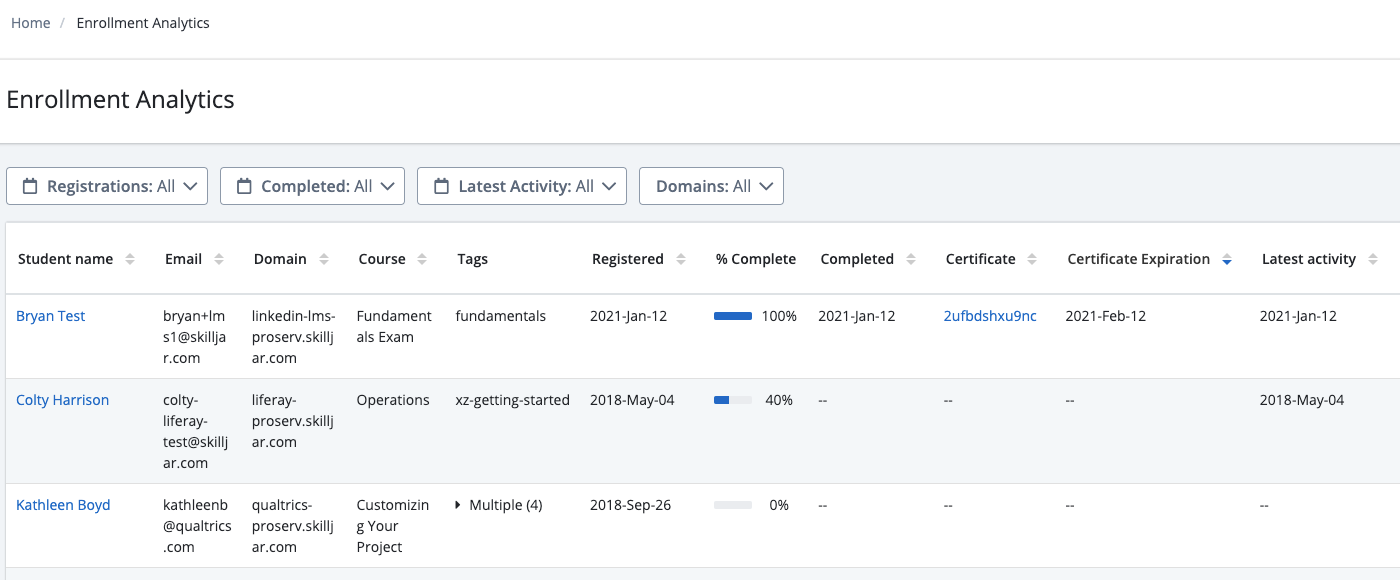Open Bryan Test student profile
1400x580 pixels.
(x=51, y=316)
